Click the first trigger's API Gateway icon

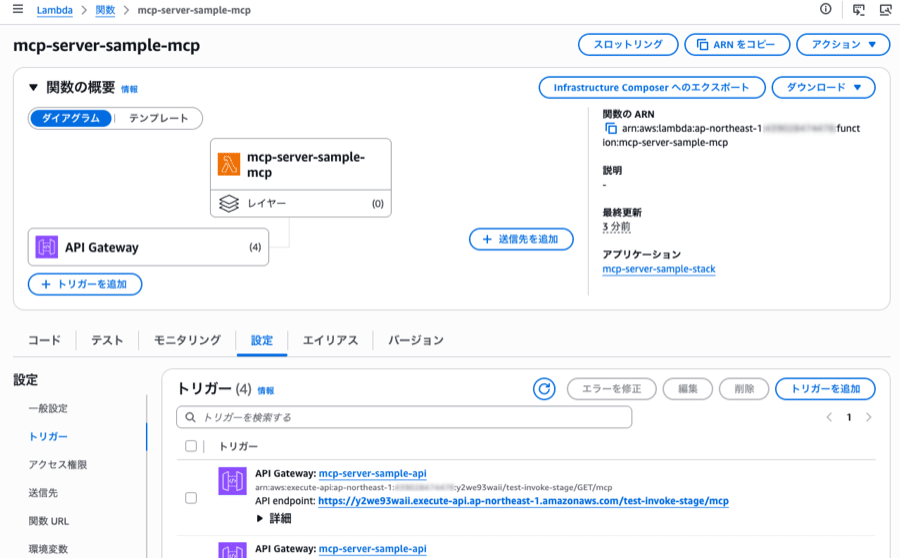point(232,481)
